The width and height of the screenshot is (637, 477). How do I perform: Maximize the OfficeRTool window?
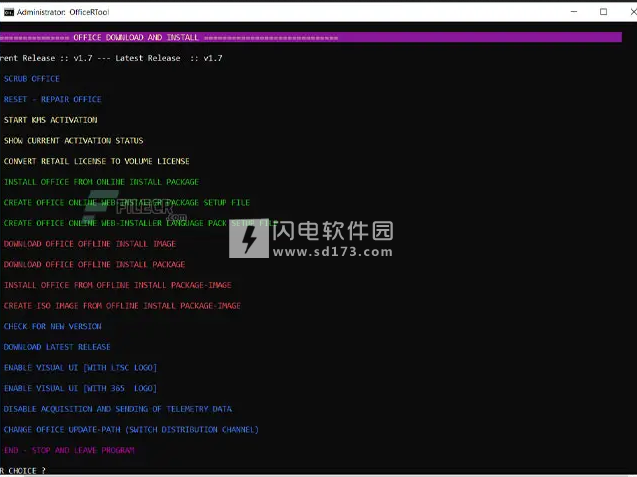coord(603,12)
